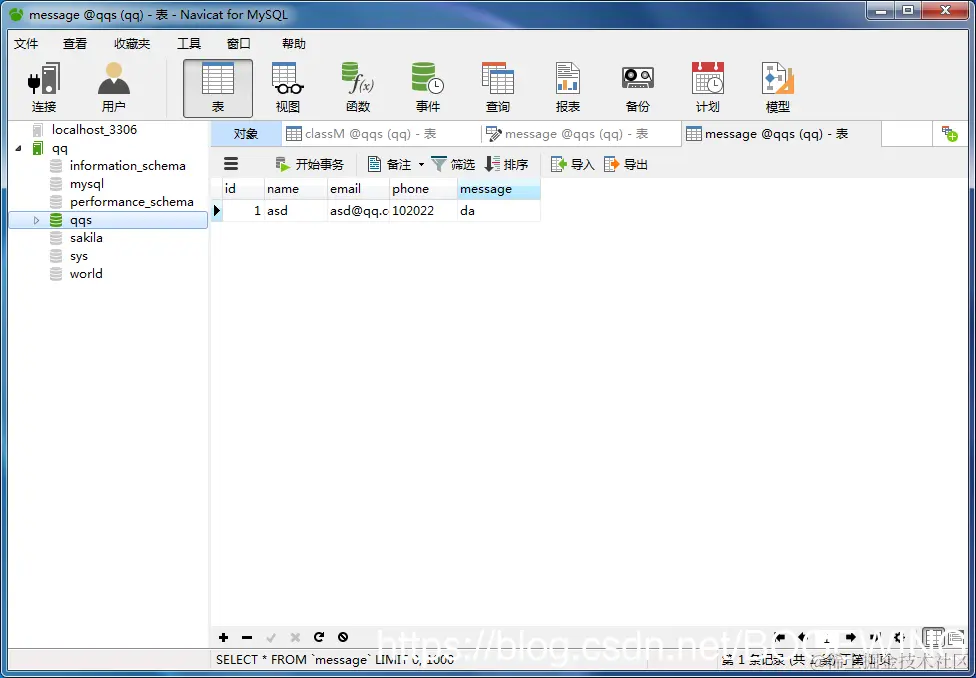Click the name column header
Image resolution: width=976 pixels, height=678 pixels.
click(296, 189)
